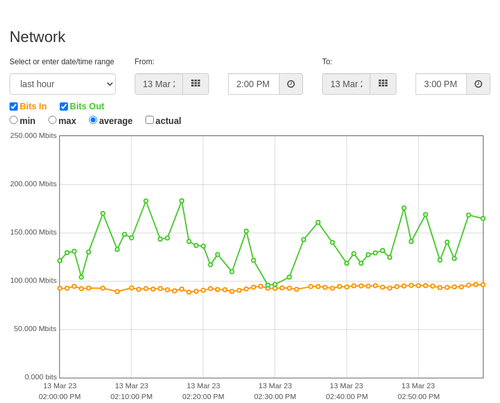Select the average radio button
This screenshot has height=403, width=500.
pyautogui.click(x=93, y=120)
